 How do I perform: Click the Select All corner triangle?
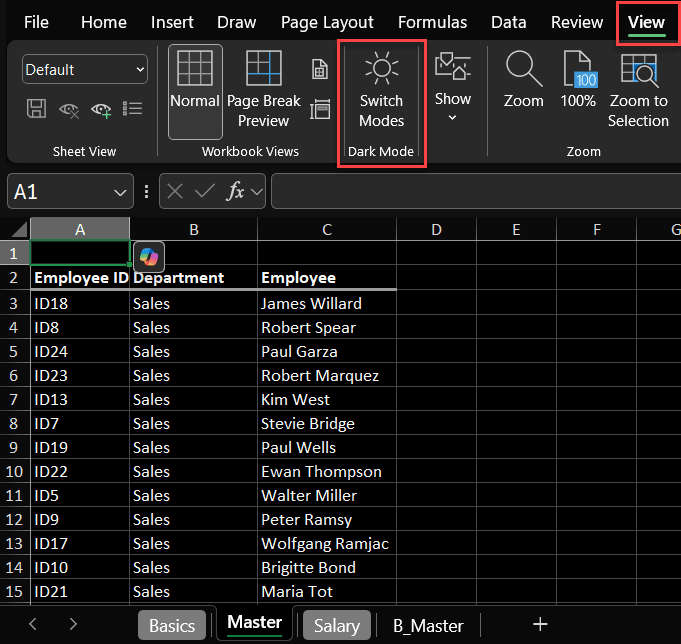coord(19,229)
